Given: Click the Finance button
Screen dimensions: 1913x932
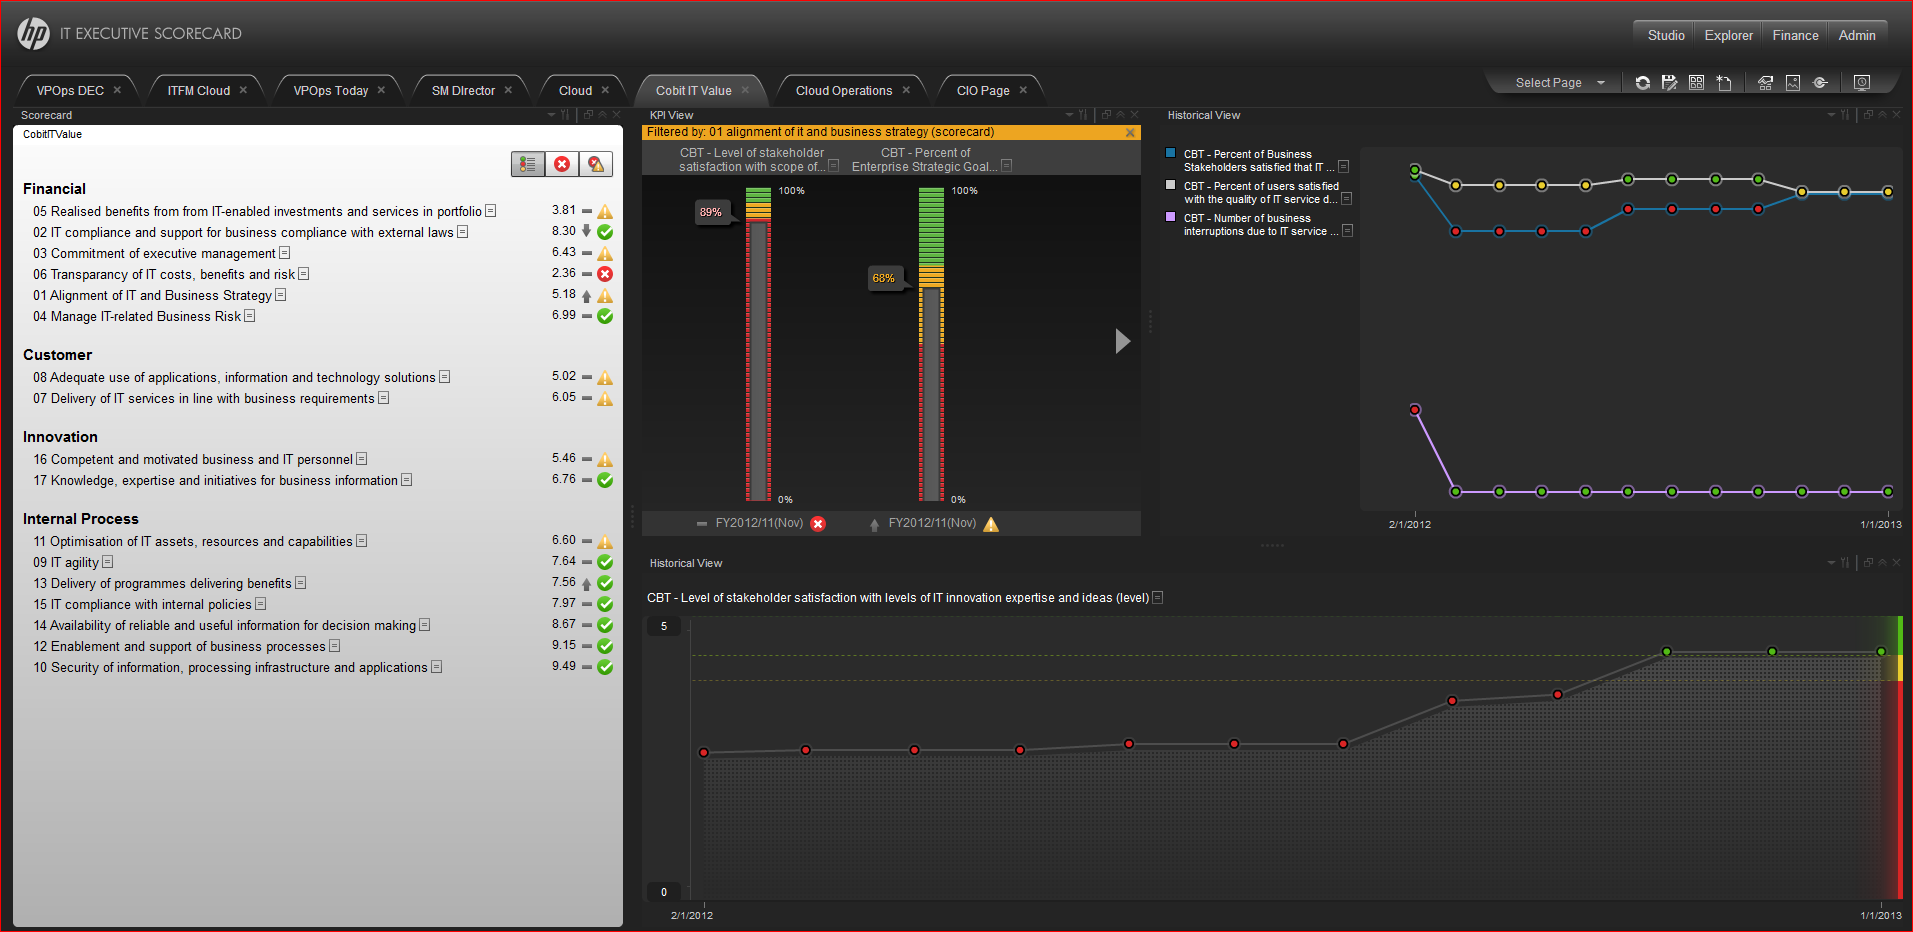Looking at the screenshot, I should (x=1795, y=35).
